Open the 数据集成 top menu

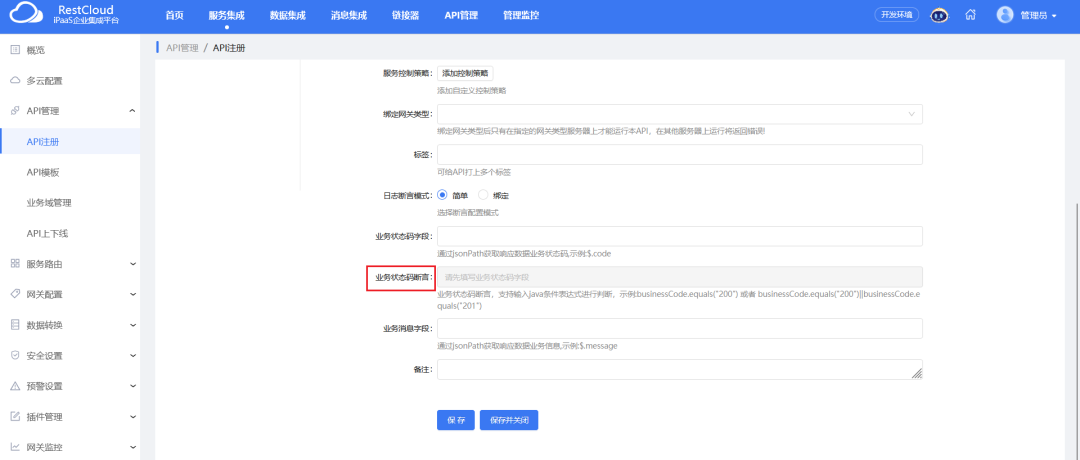coord(290,16)
